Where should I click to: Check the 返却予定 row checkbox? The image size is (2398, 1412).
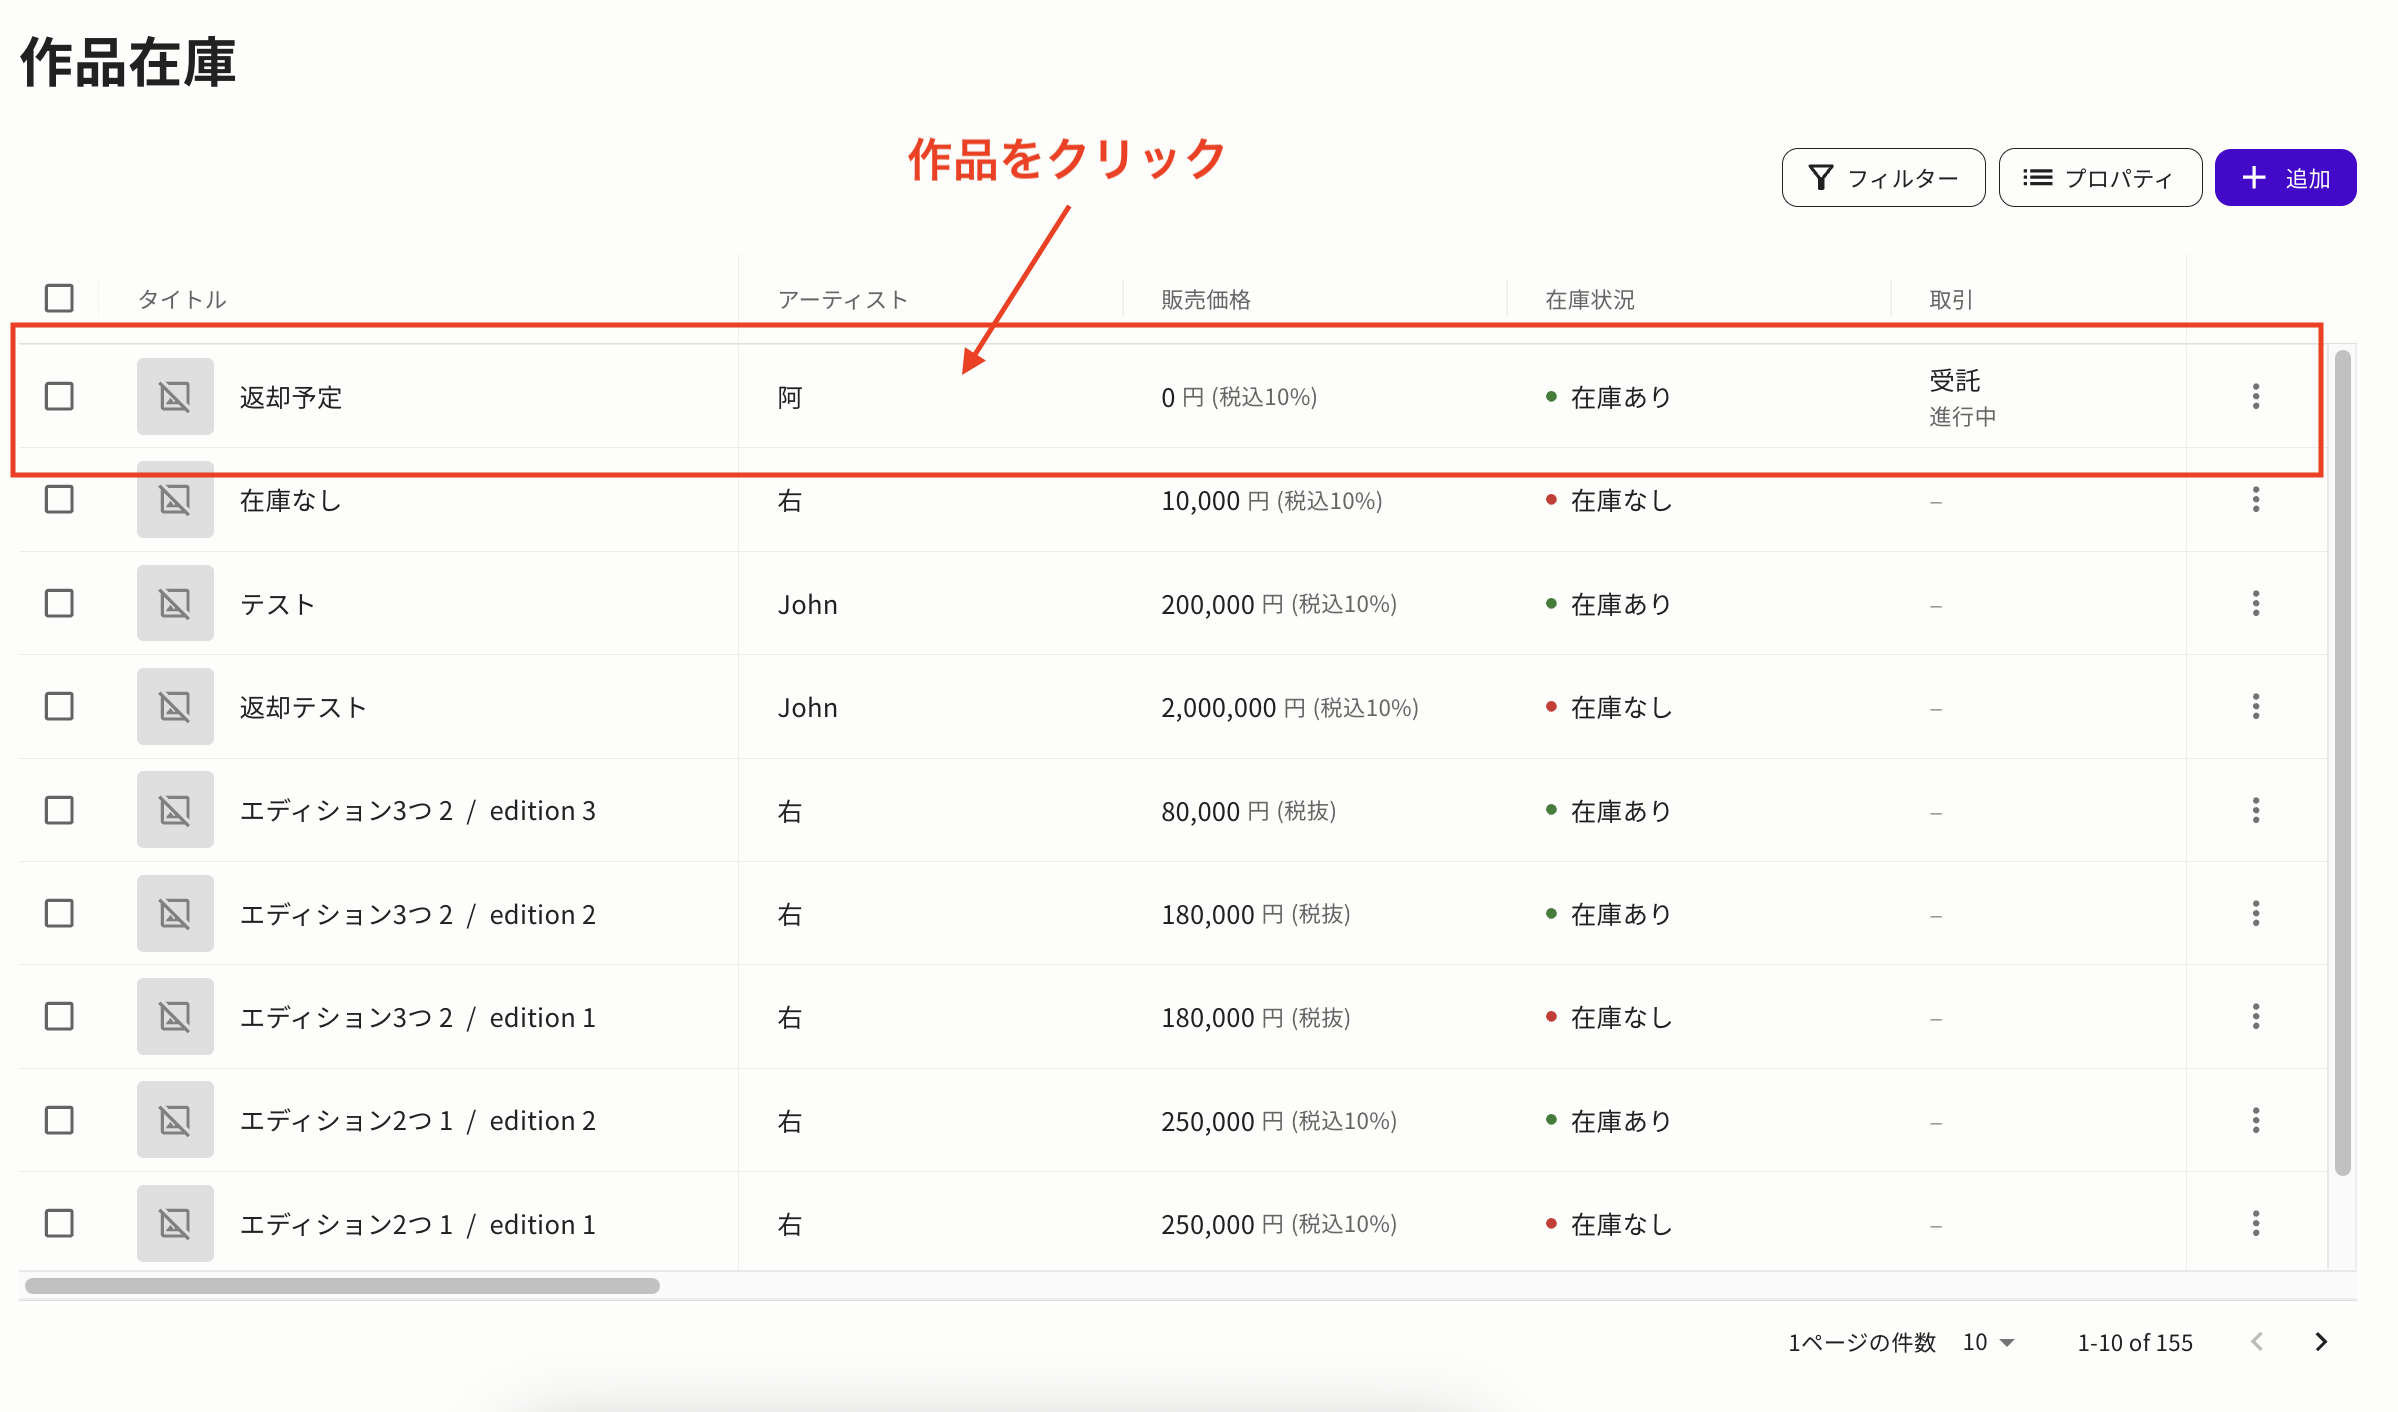(59, 397)
